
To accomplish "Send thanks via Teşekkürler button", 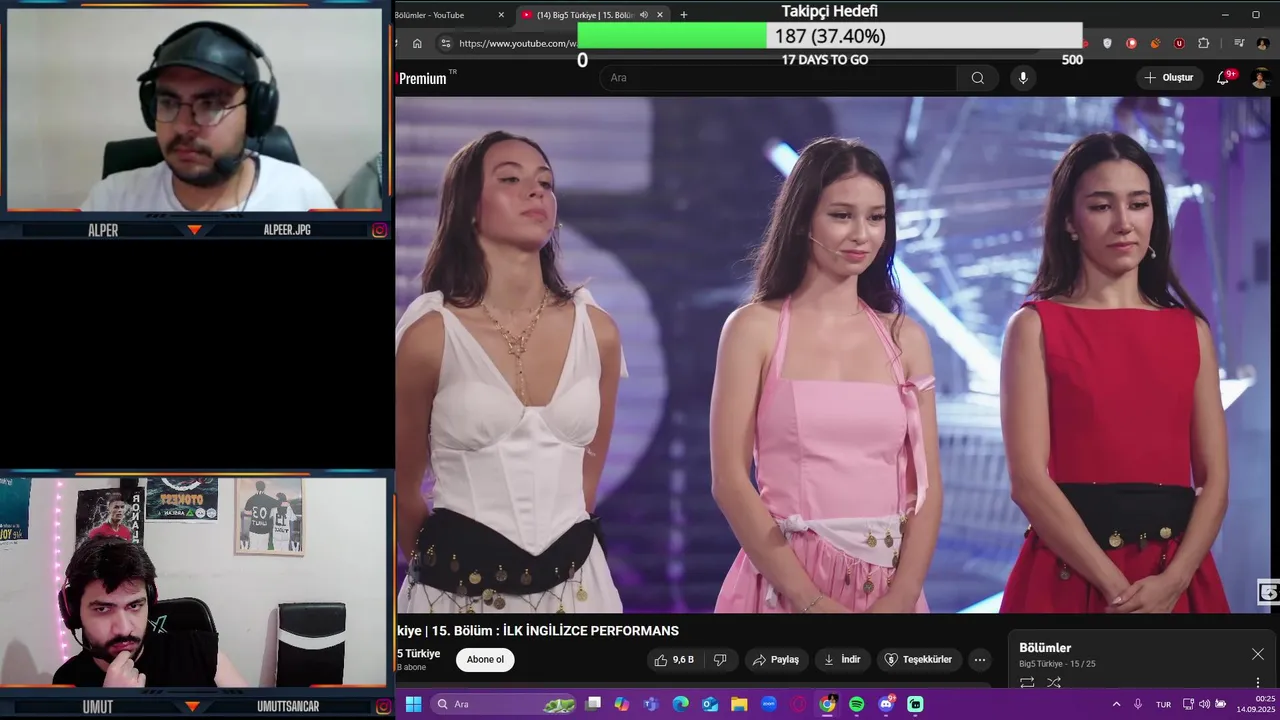I will (918, 660).
